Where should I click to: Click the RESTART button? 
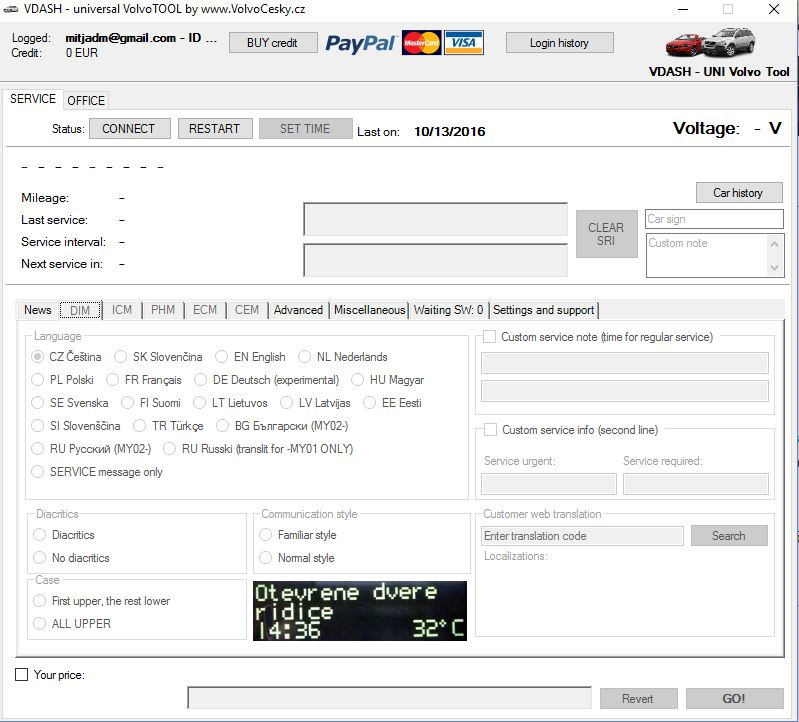(215, 128)
